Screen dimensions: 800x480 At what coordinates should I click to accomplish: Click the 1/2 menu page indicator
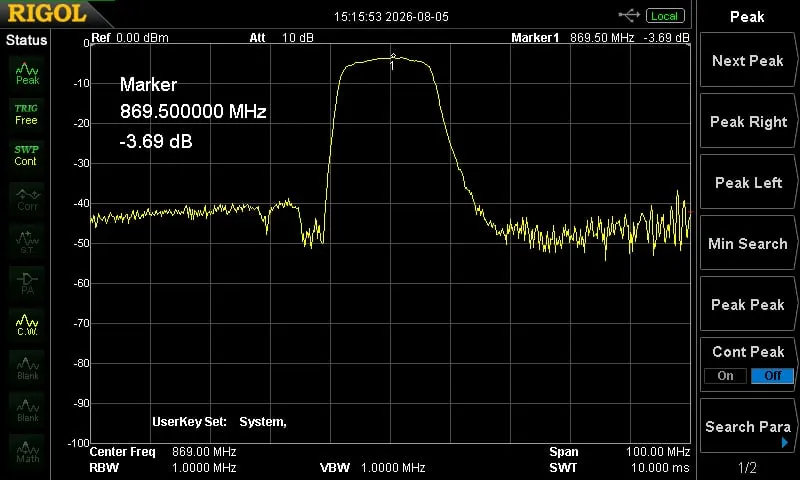[747, 467]
